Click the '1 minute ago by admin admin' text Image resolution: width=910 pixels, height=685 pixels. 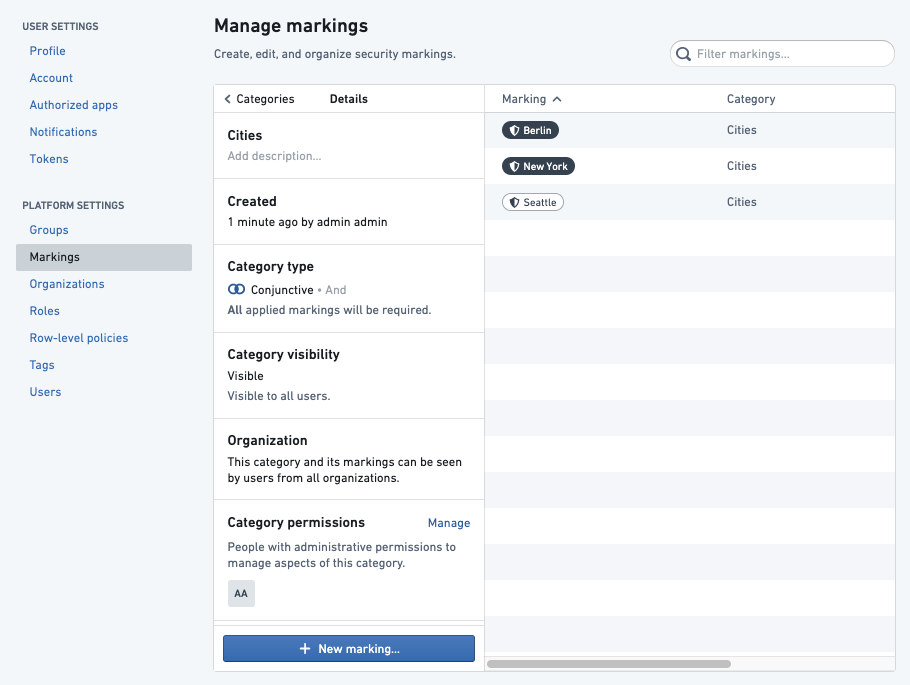[308, 222]
